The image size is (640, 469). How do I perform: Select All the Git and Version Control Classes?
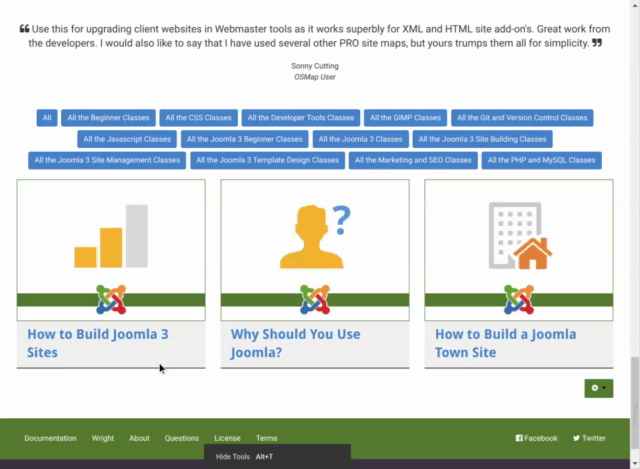click(522, 118)
